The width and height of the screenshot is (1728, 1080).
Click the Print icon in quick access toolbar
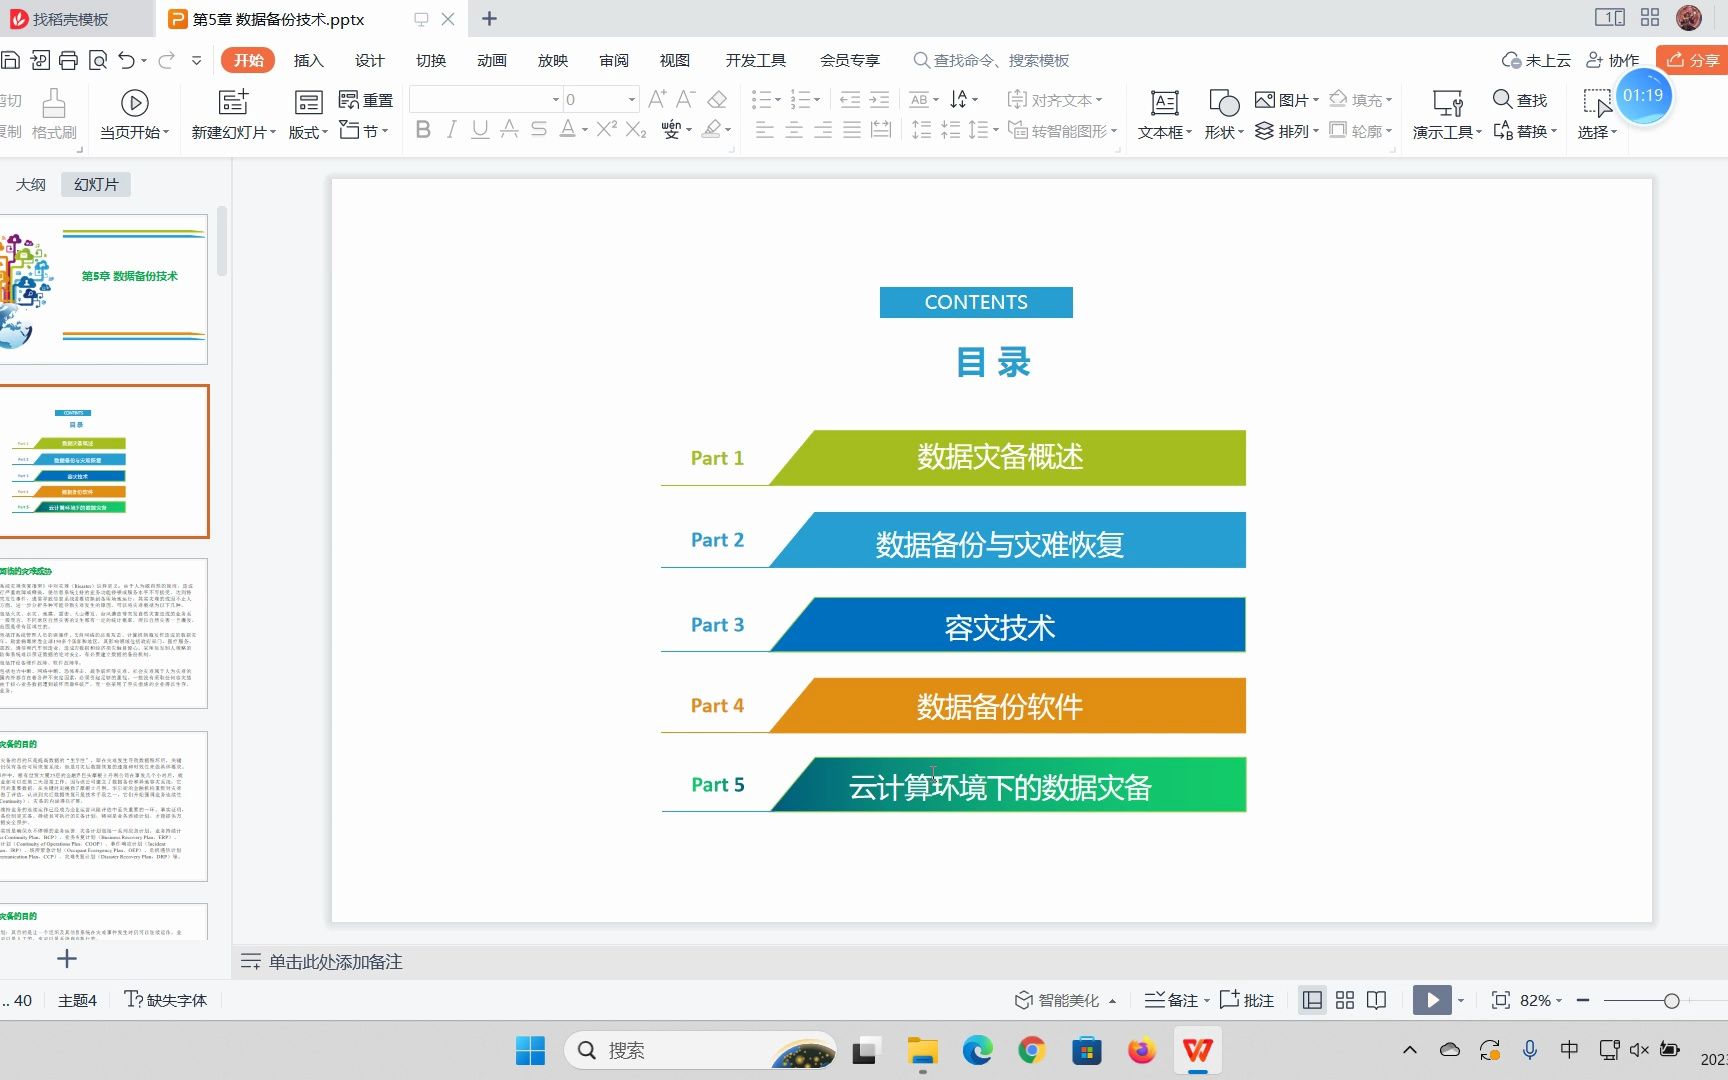coord(68,60)
